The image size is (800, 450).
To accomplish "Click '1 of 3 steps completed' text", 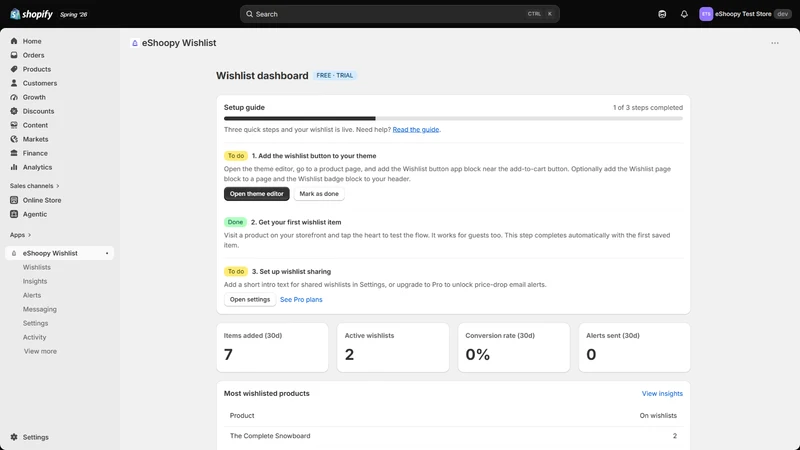I will click(647, 108).
